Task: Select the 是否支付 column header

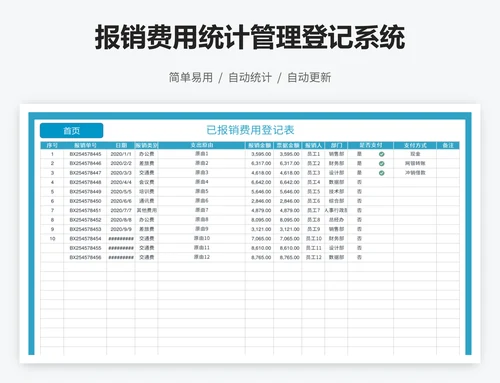Action: point(371,145)
